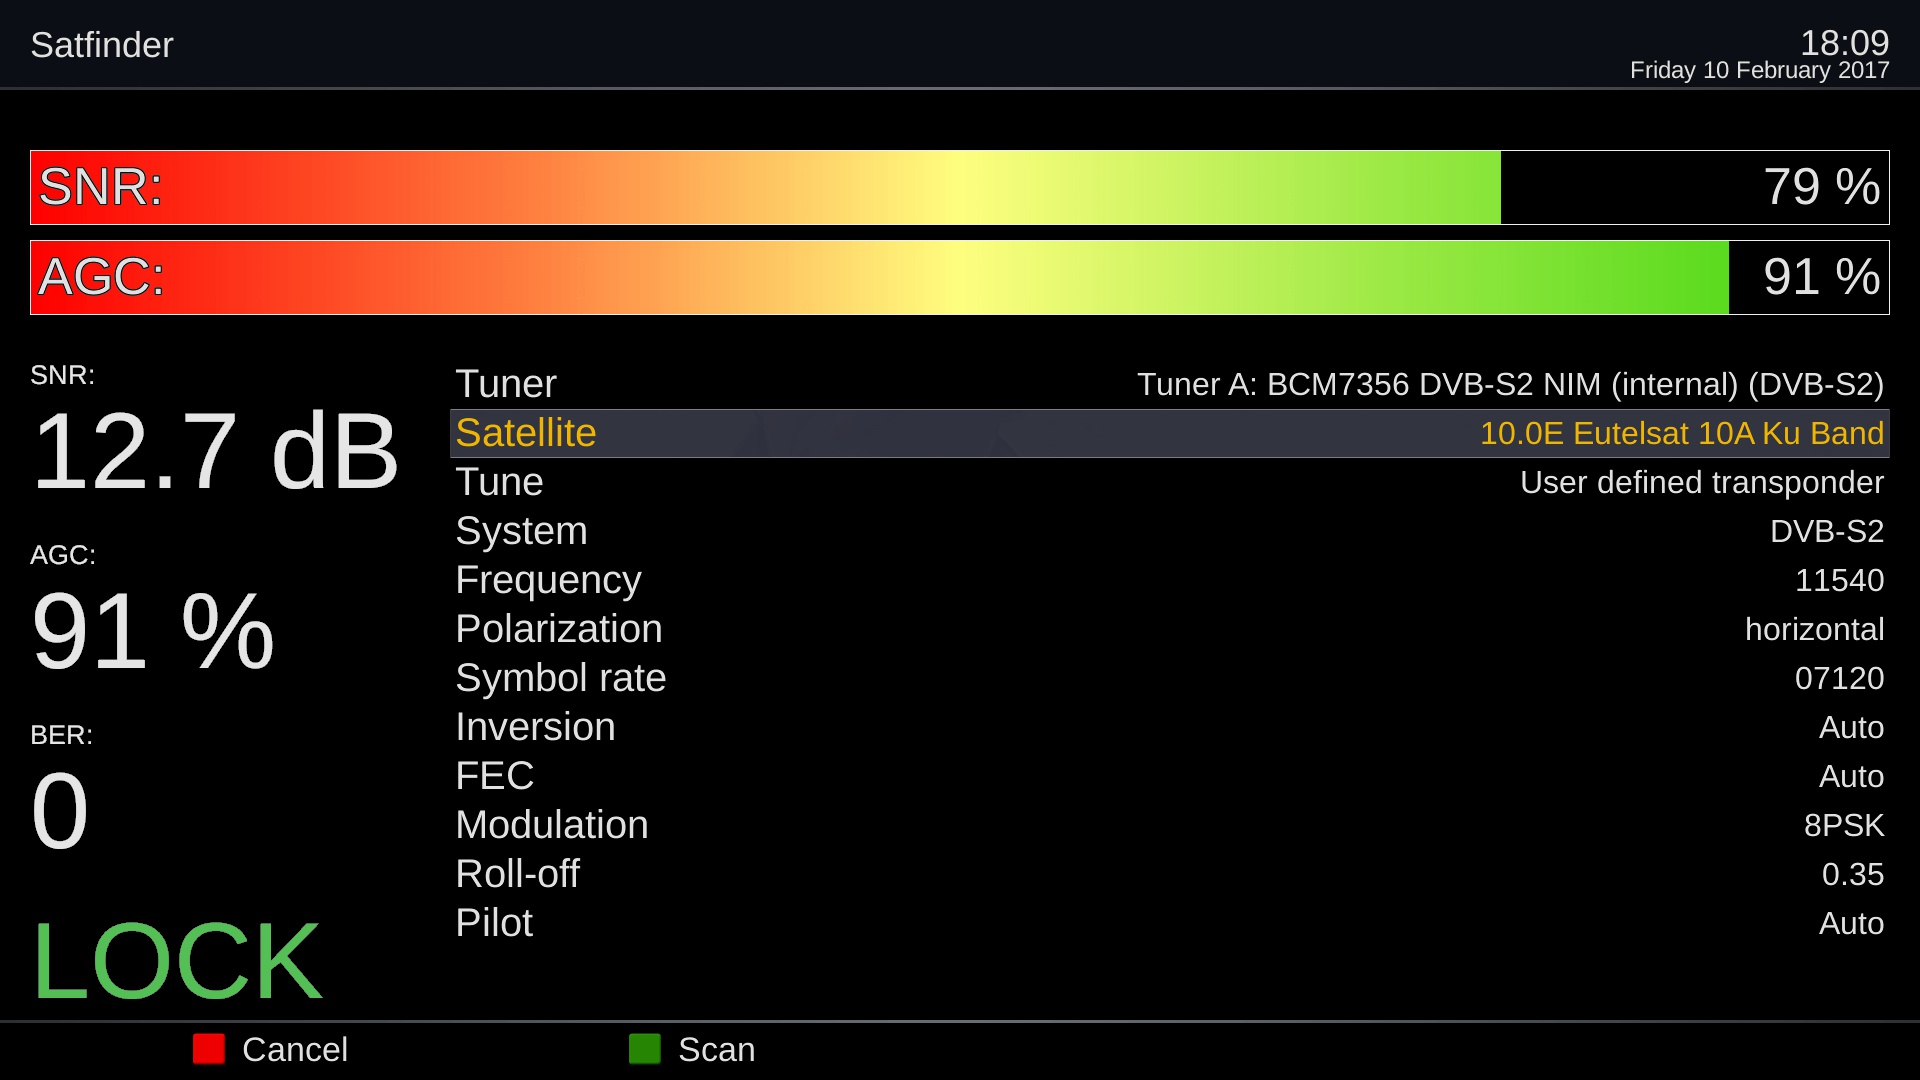This screenshot has height=1080, width=1920.
Task: Click the green LOCK status indicator
Action: point(177,961)
